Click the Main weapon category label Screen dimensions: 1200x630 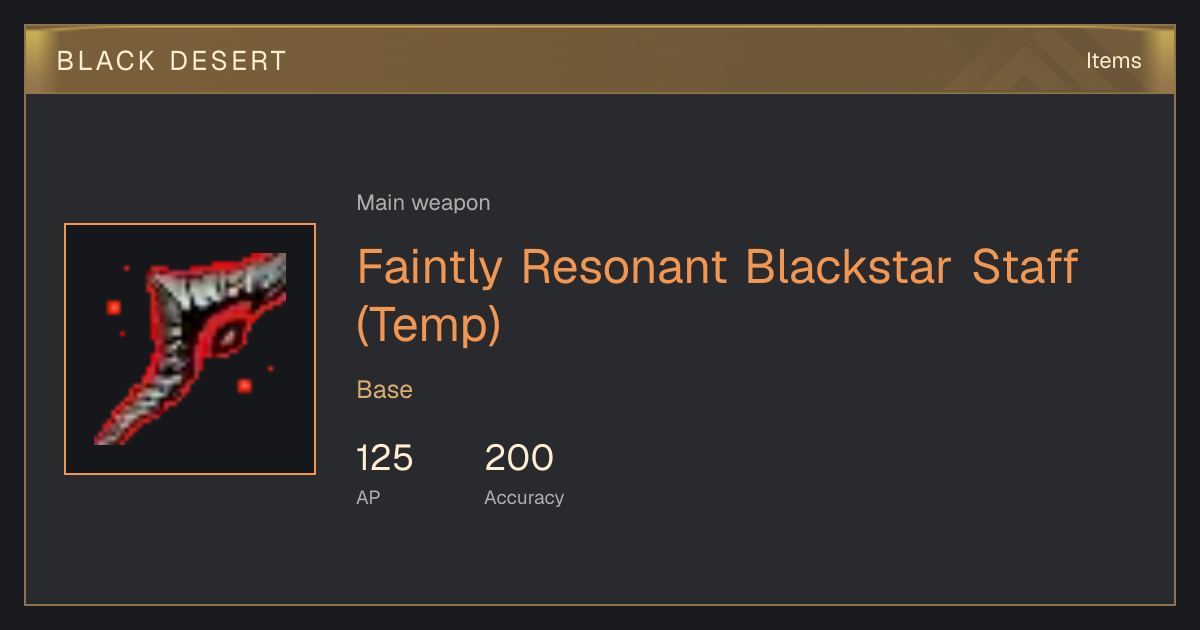coord(423,203)
